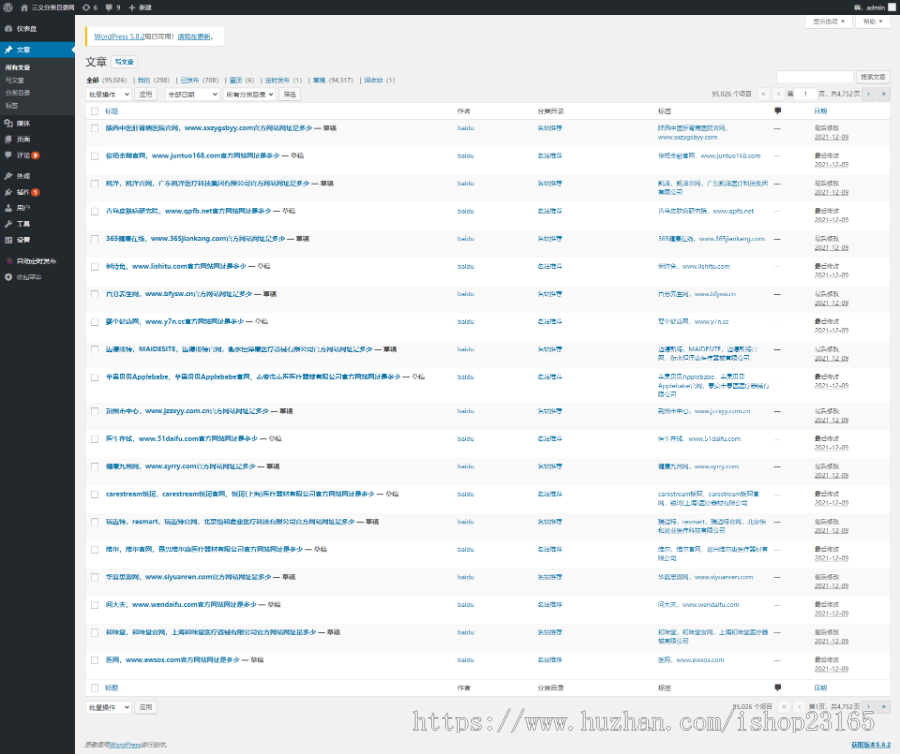The height and width of the screenshot is (754, 900).
Task: Open the WordPress 5.8.2 notice link
Action: [119, 37]
